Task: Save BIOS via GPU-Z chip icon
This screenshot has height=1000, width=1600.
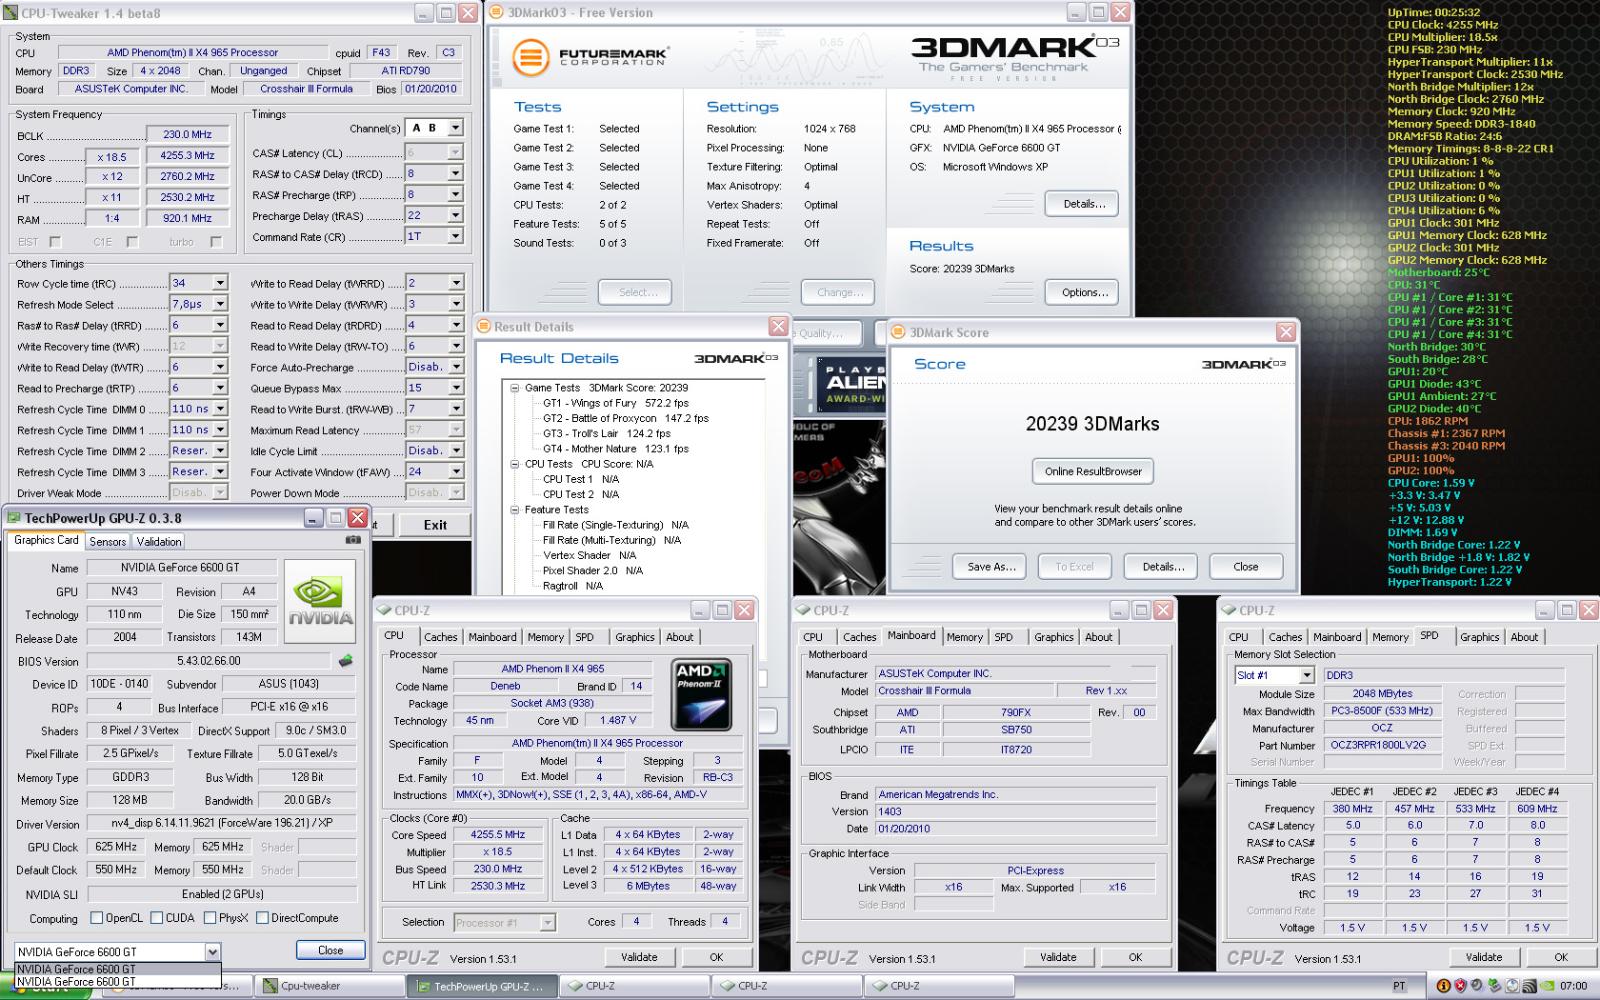Action: tap(346, 660)
